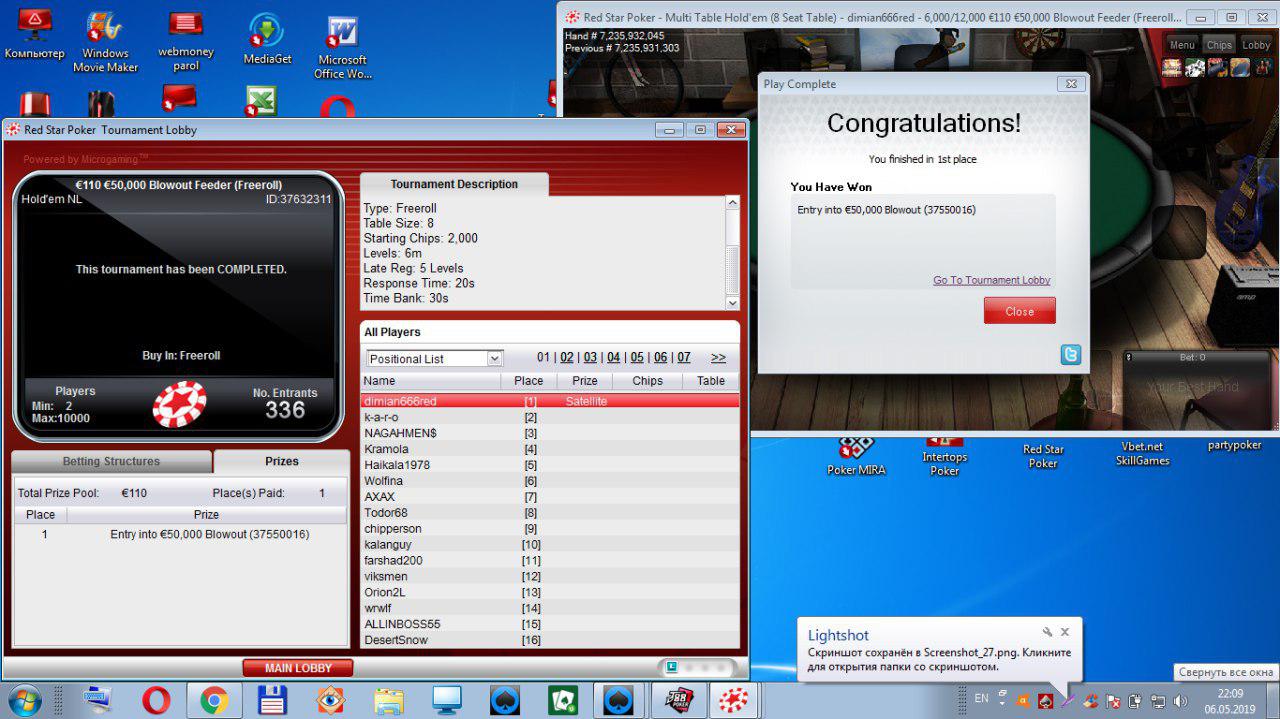The image size is (1280, 719).
Task: Open partypoker desktop shortcut
Action: (x=1234, y=445)
